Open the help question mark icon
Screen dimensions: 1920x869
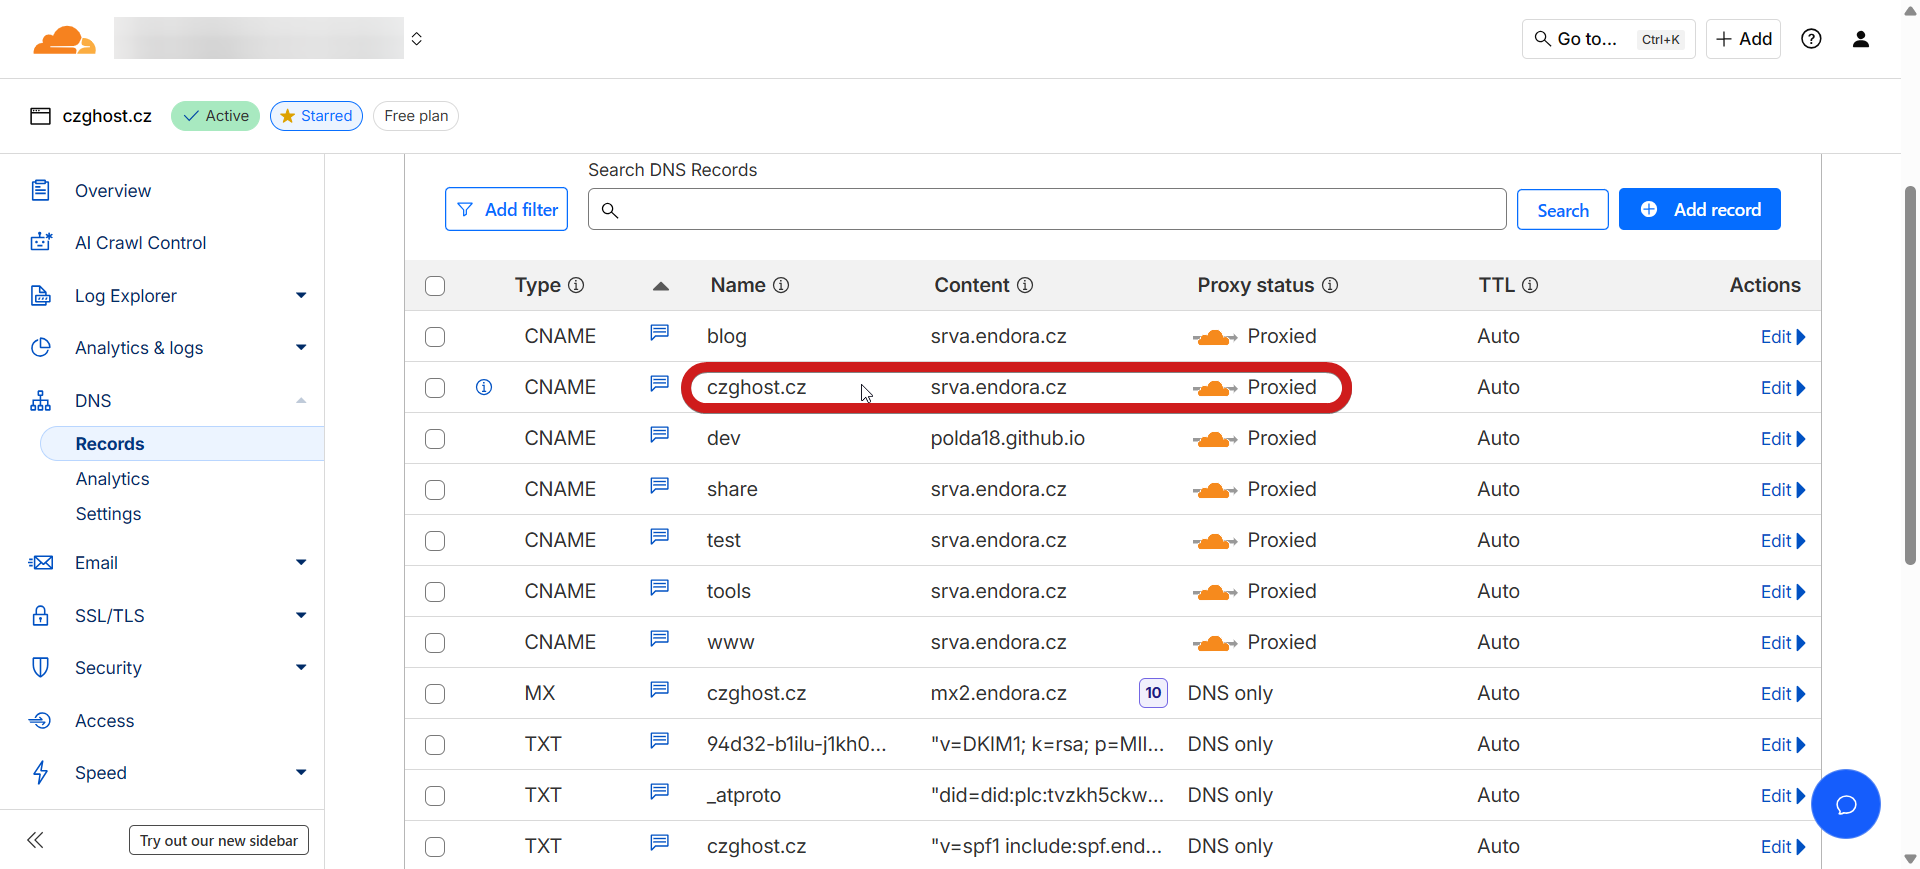click(1811, 39)
